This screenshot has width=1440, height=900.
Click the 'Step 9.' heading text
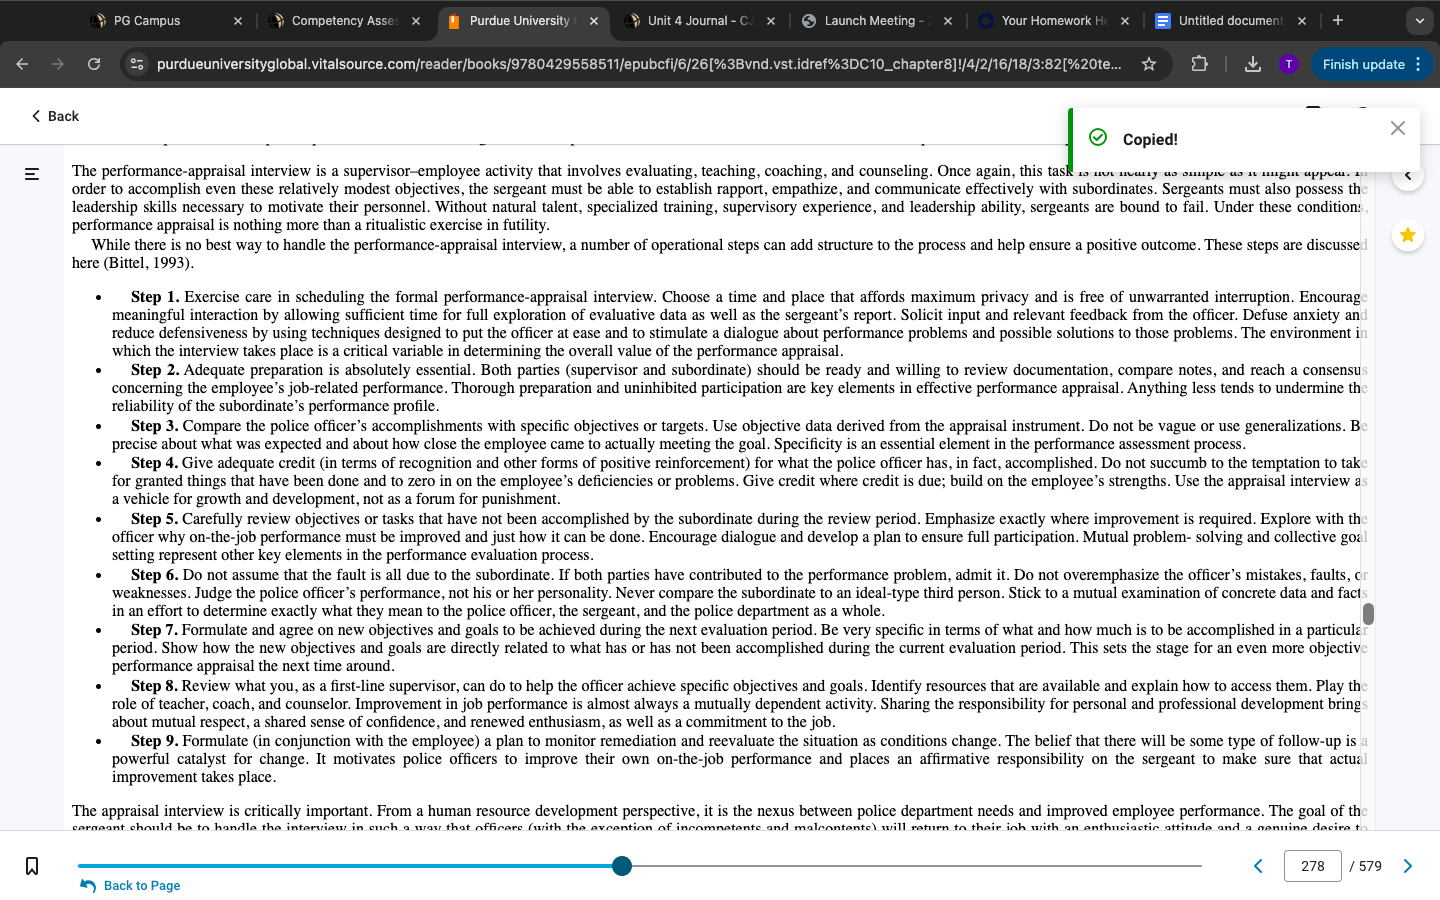click(x=155, y=741)
